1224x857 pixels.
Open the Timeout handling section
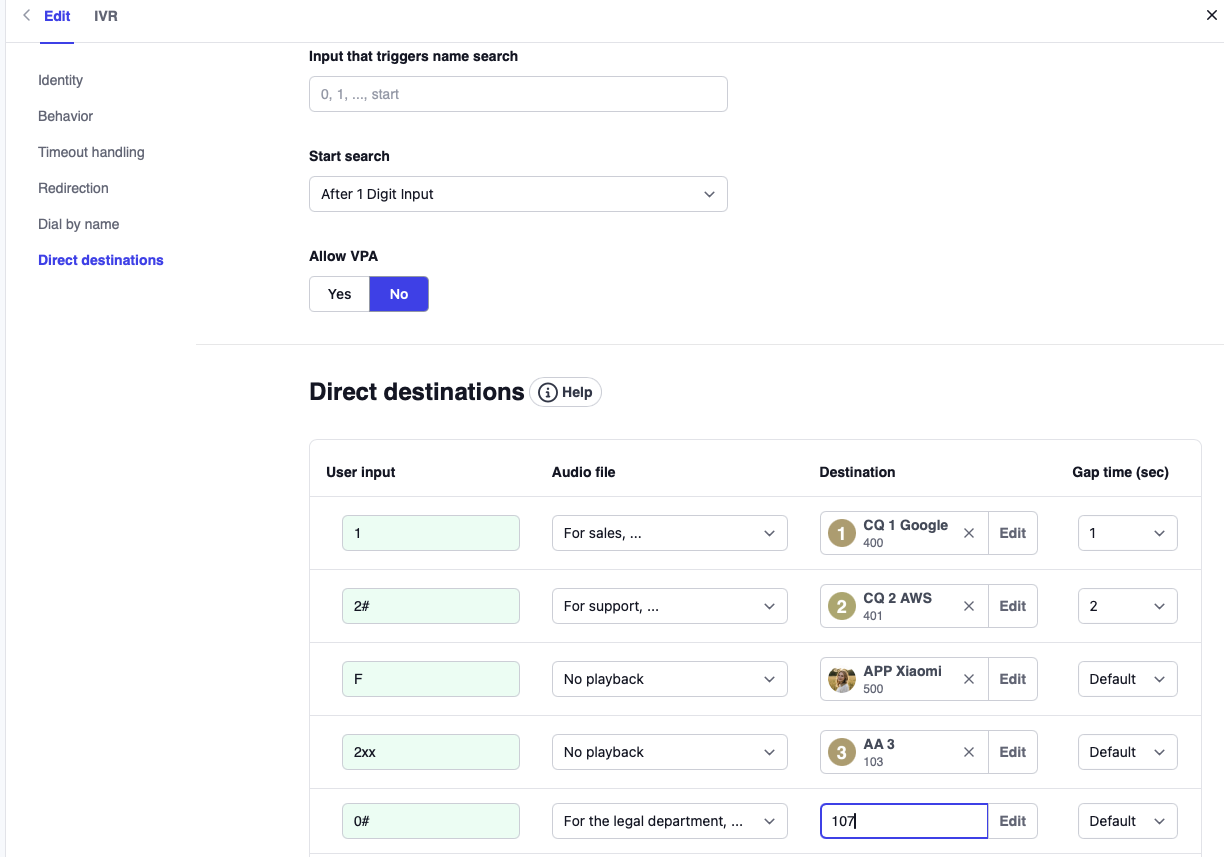(x=91, y=152)
